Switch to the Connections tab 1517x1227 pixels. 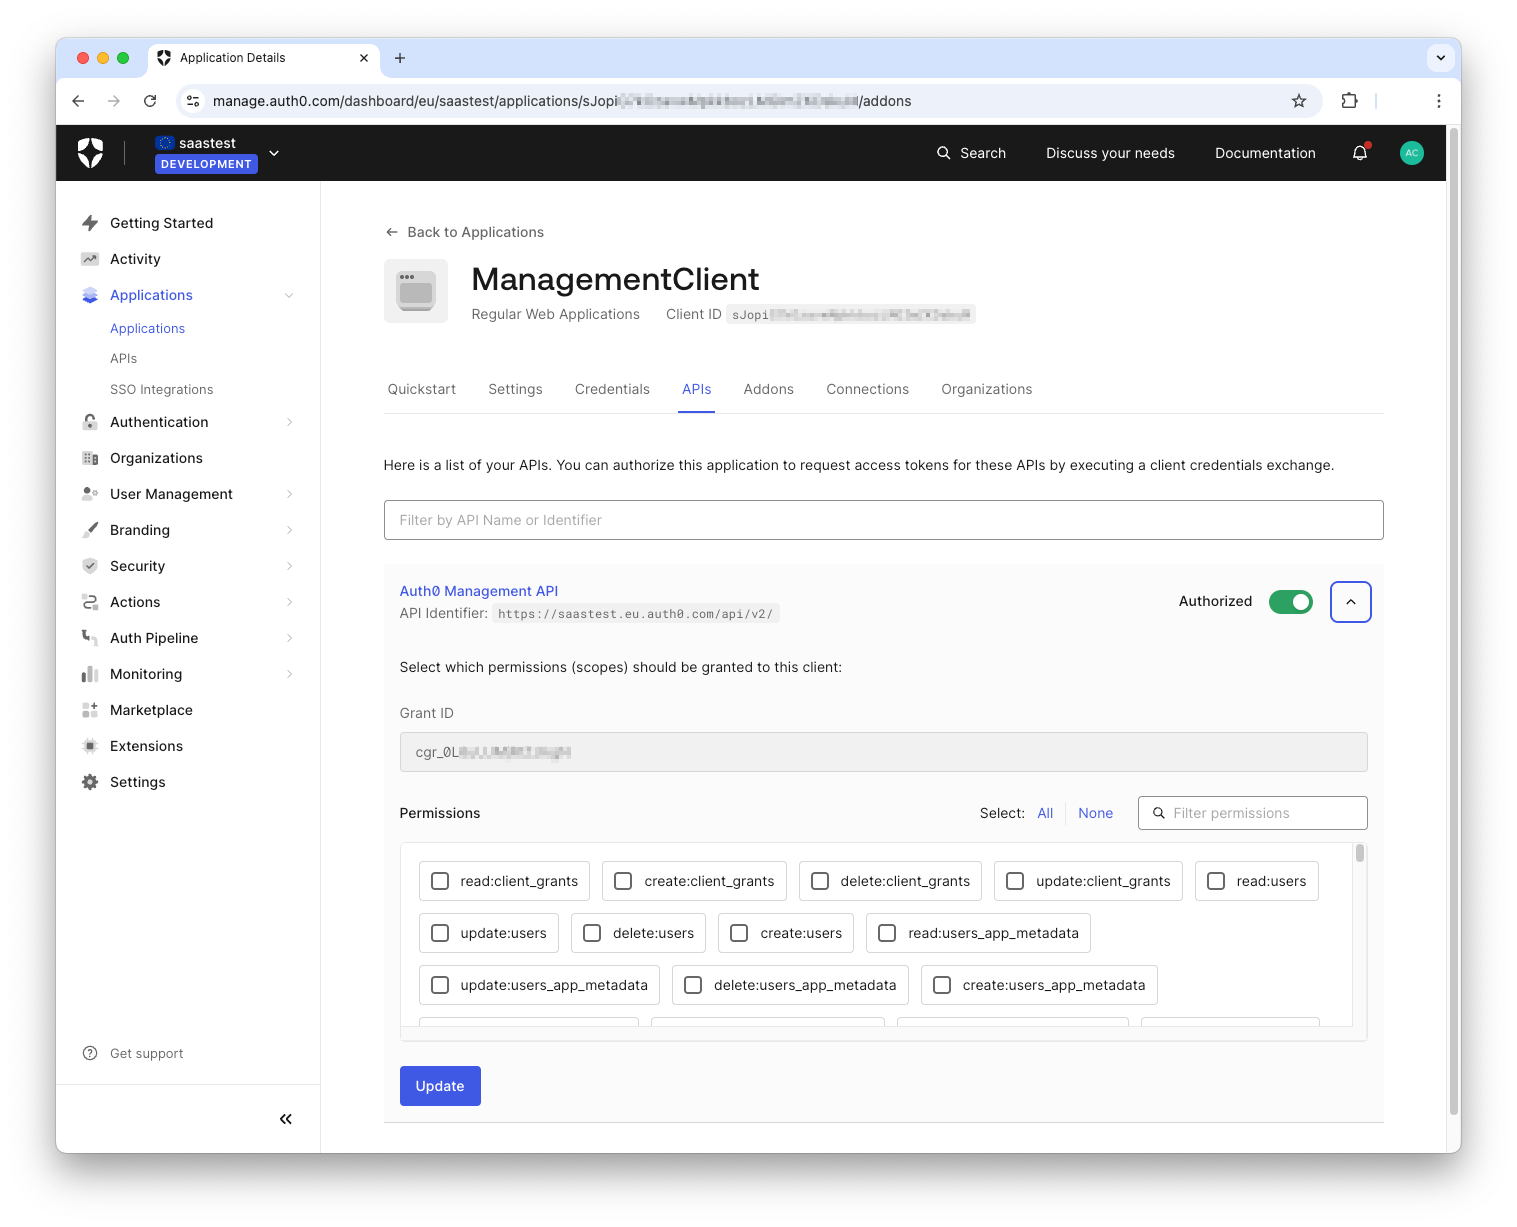(867, 389)
